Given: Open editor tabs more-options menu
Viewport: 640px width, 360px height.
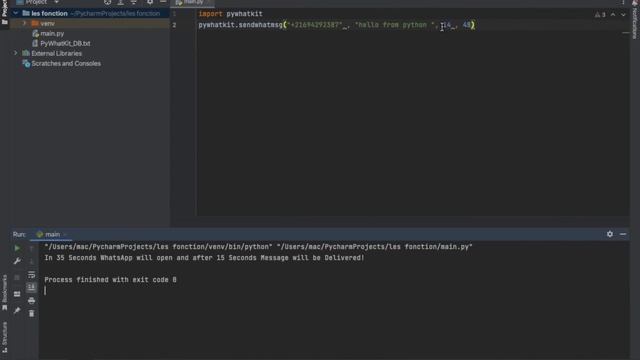Looking at the screenshot, I should pyautogui.click(x=623, y=2).
